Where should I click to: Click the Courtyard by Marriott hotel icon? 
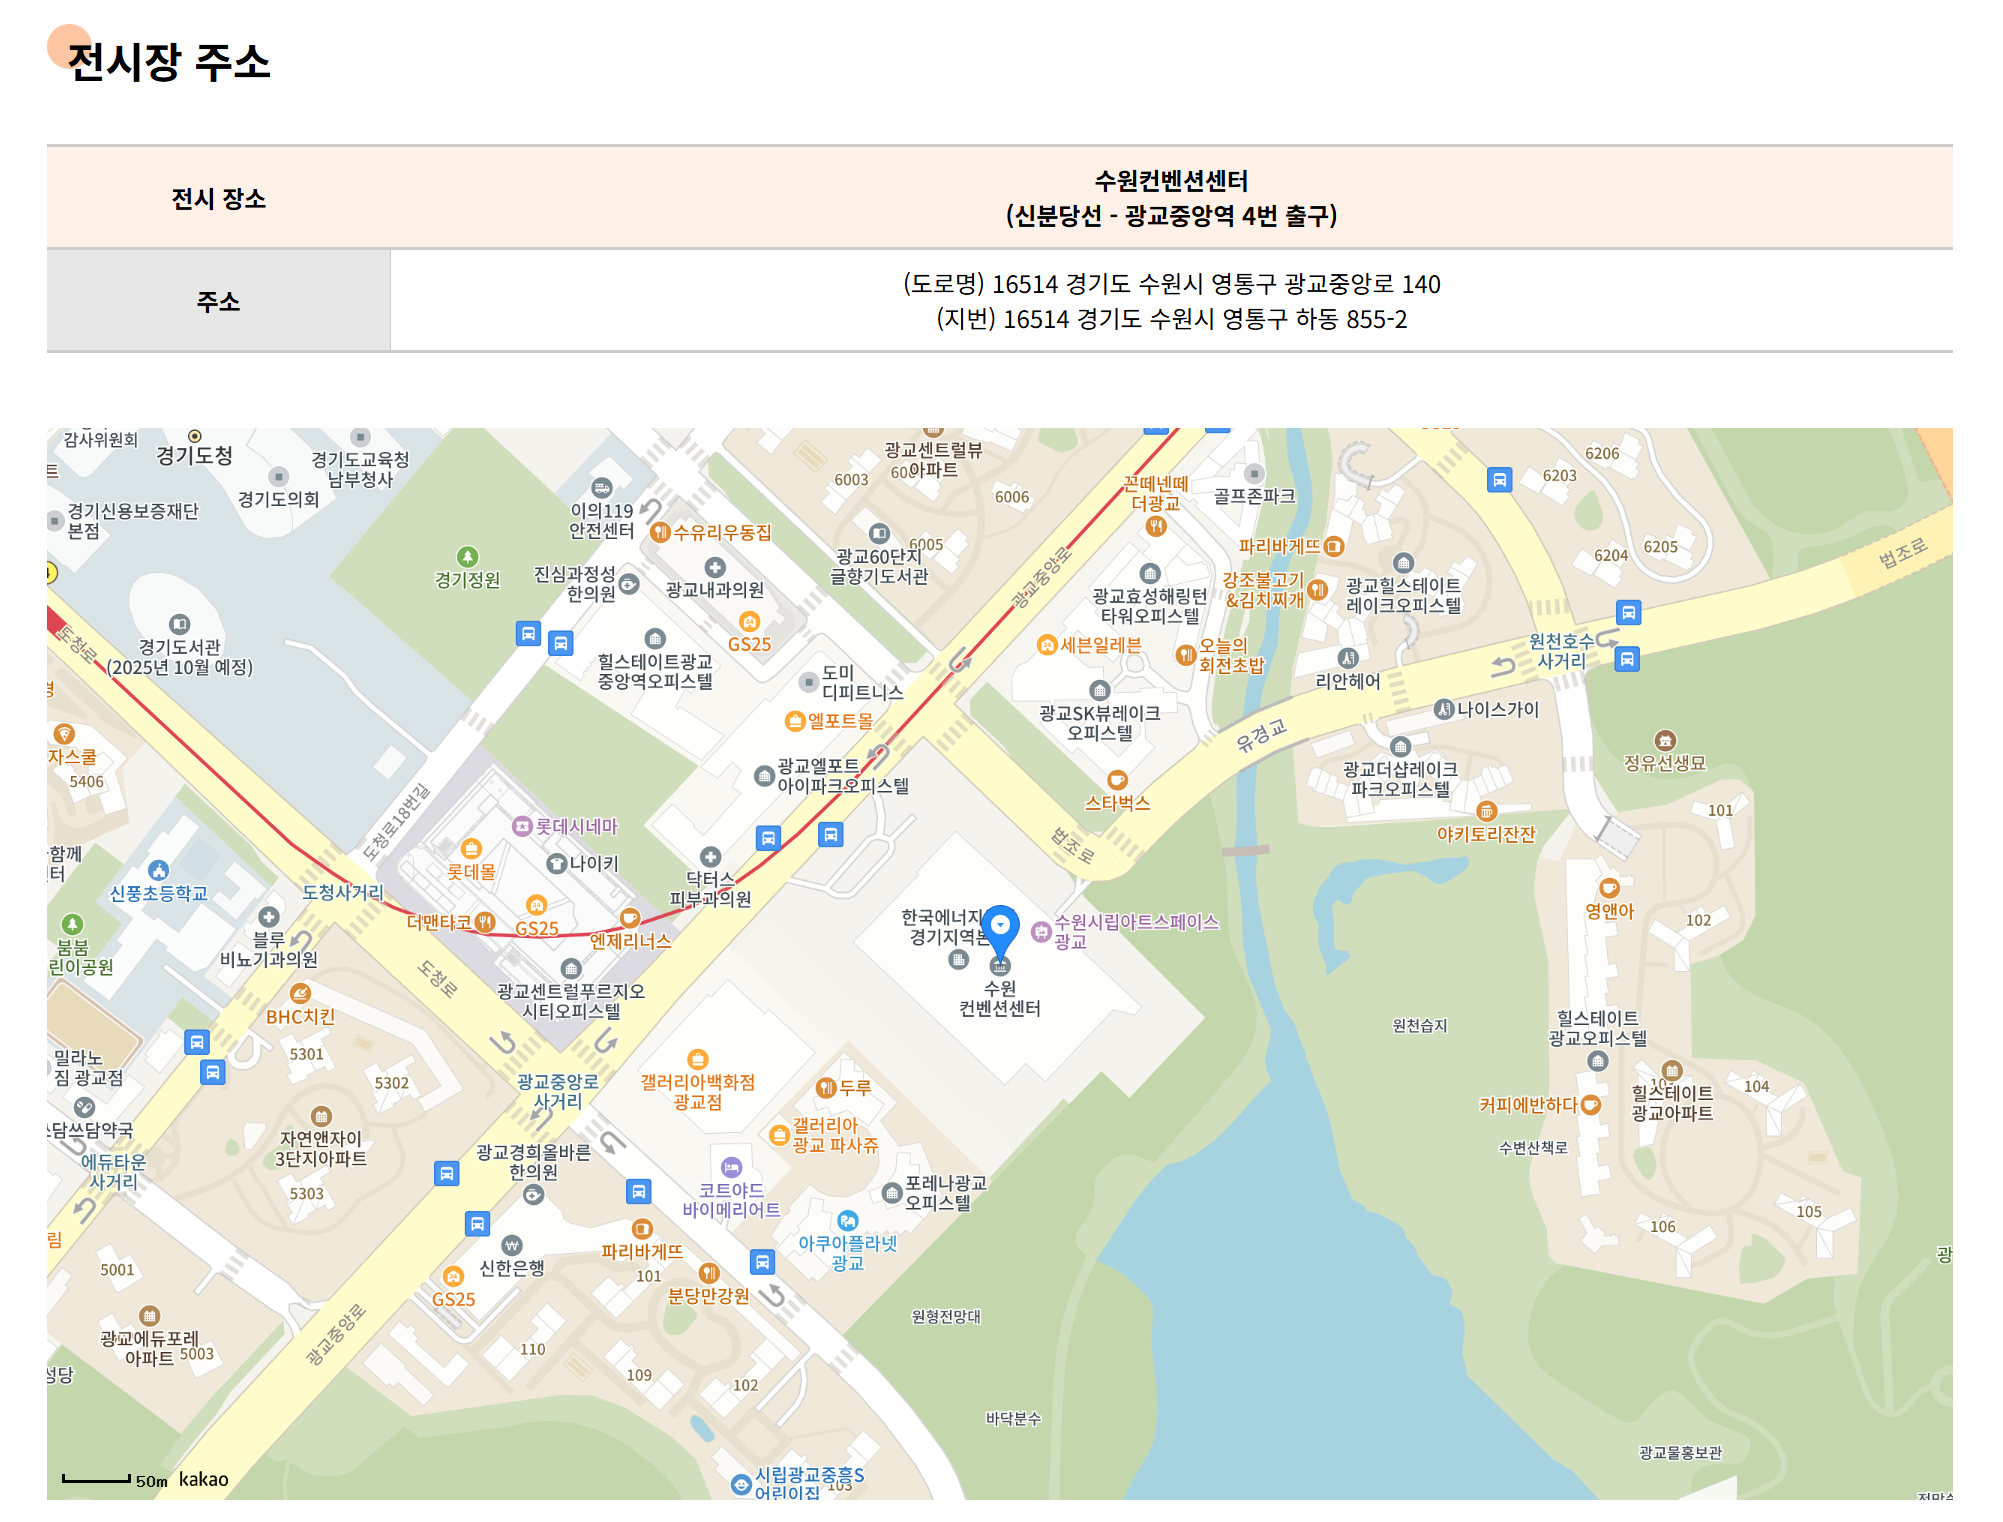click(x=731, y=1167)
